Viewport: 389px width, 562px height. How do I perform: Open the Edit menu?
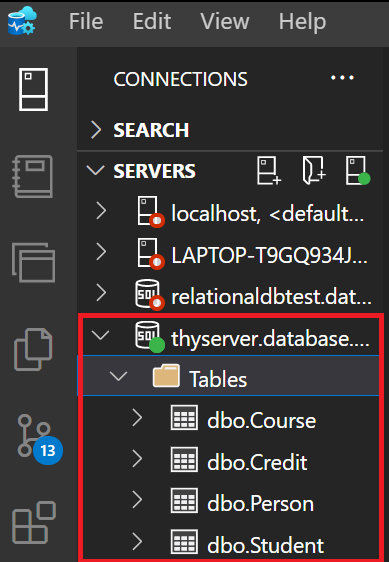[x=152, y=22]
